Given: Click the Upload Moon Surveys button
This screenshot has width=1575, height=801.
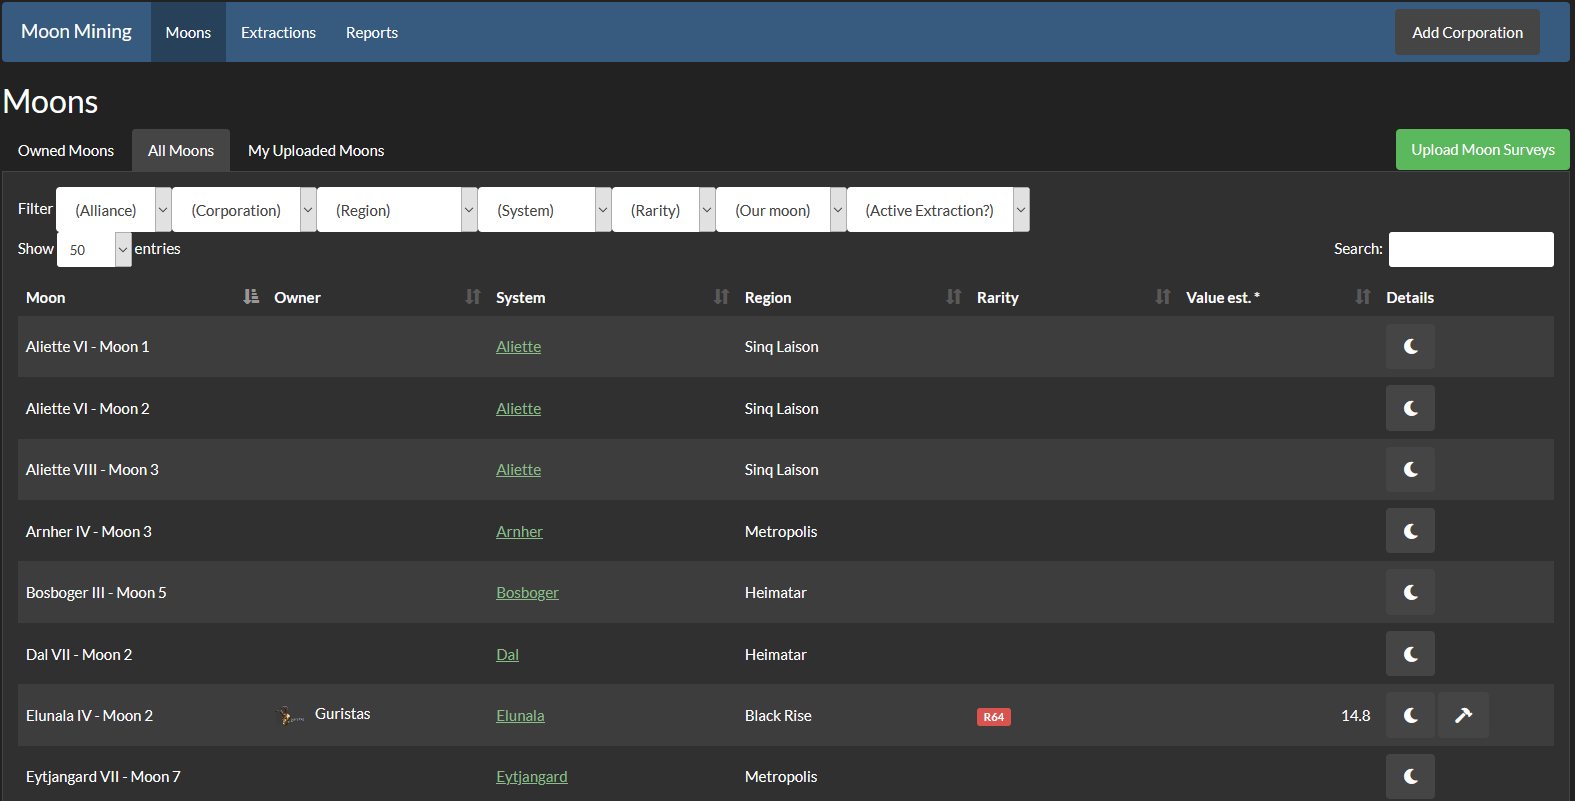Looking at the screenshot, I should (x=1482, y=150).
